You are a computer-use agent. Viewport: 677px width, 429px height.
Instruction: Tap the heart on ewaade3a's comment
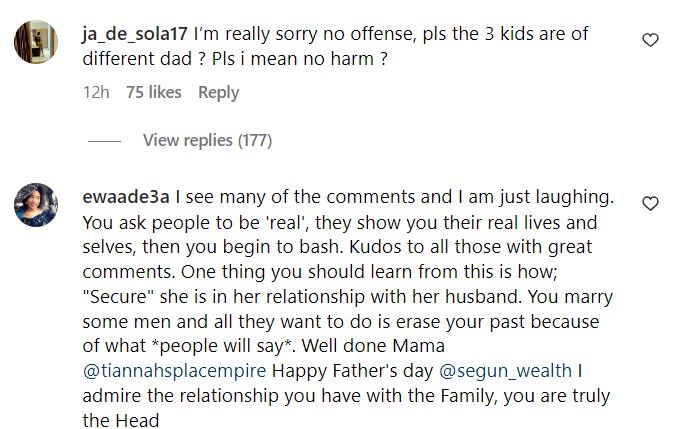[650, 203]
